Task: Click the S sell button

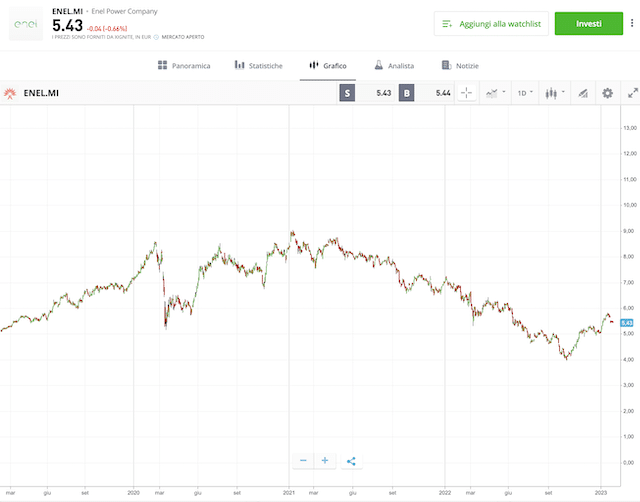Action: (347, 93)
